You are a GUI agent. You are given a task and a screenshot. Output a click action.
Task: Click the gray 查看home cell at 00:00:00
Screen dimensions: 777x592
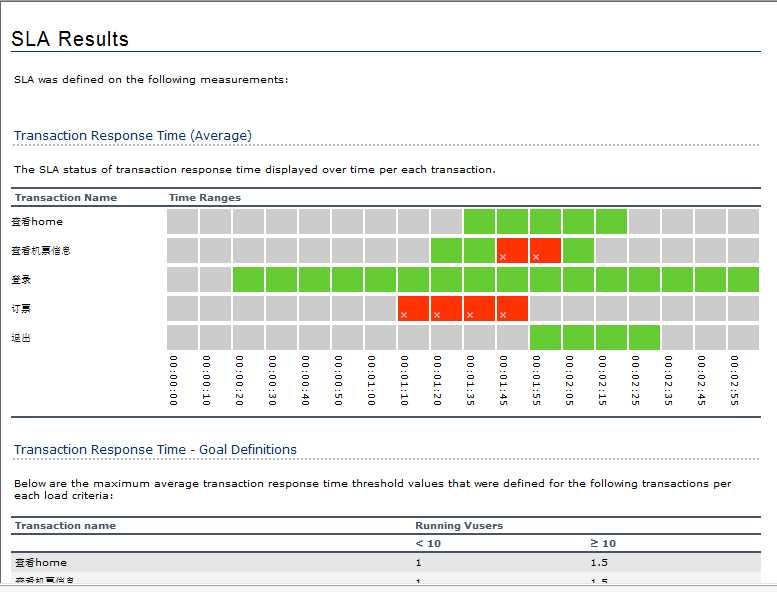click(182, 221)
